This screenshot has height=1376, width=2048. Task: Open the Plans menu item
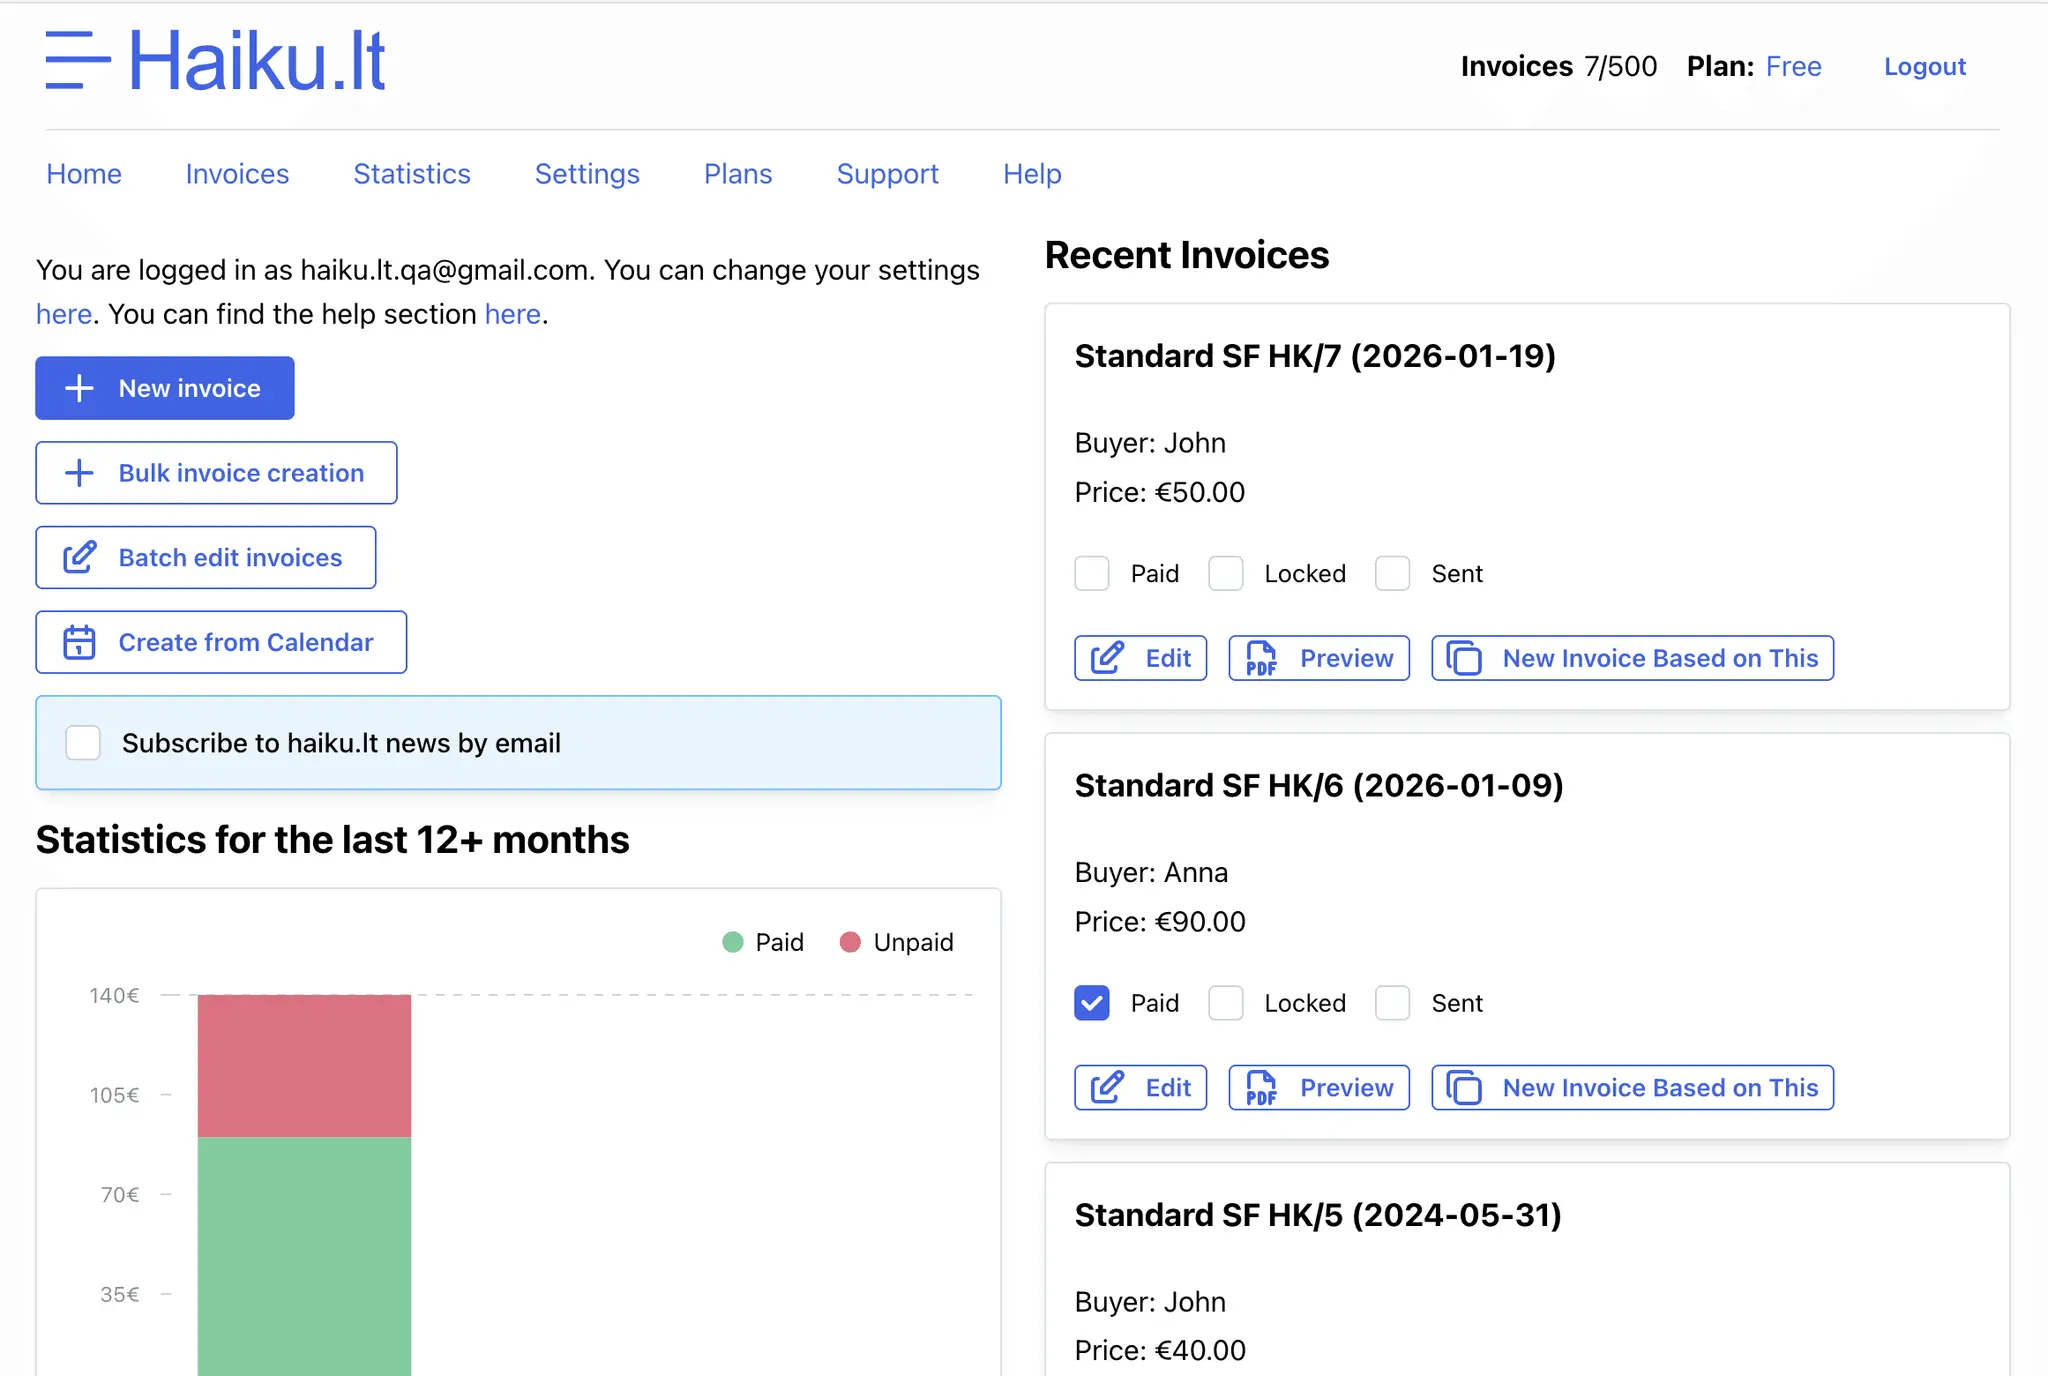pyautogui.click(x=738, y=174)
